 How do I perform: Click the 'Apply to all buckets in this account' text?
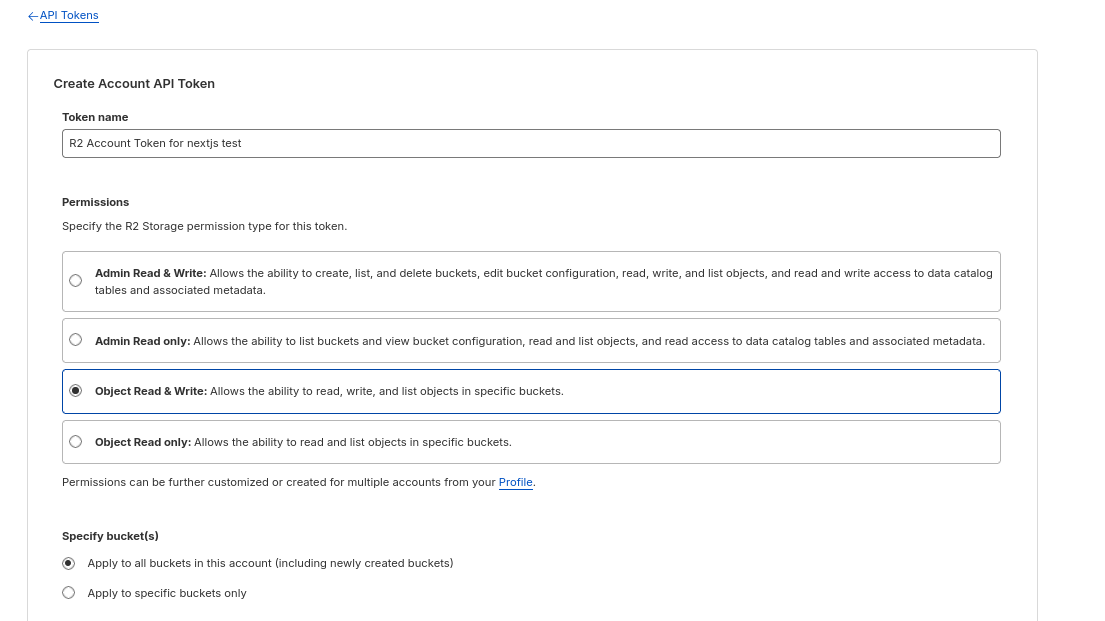point(270,563)
